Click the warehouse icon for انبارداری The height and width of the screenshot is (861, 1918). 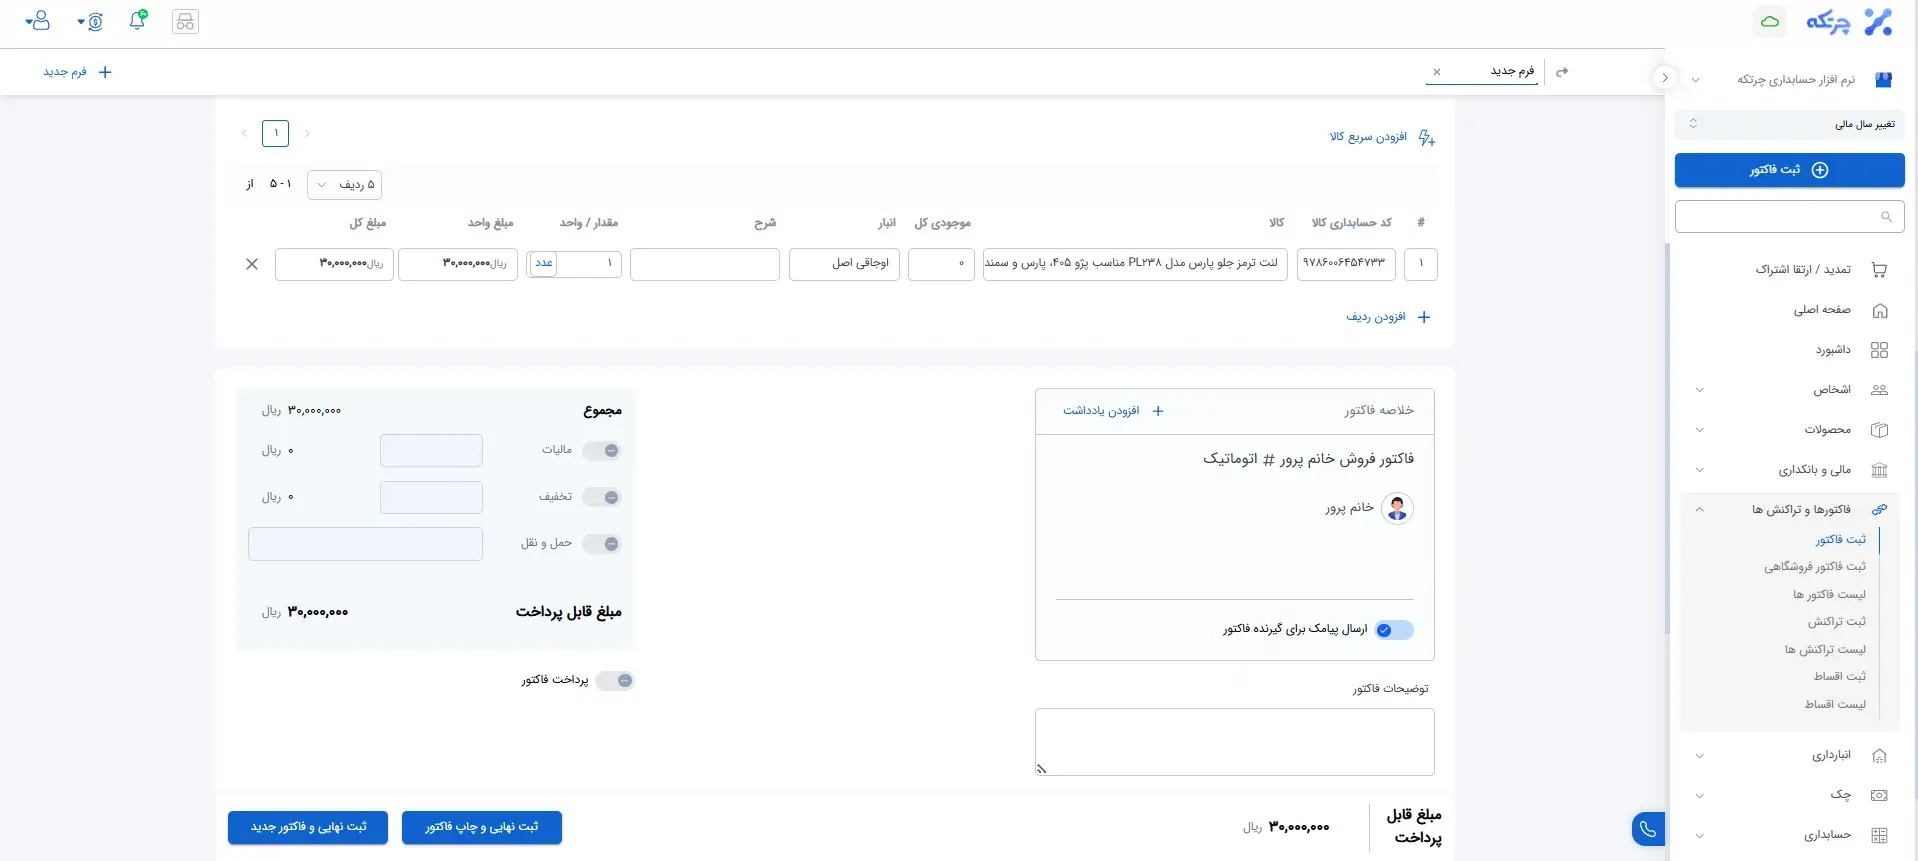(1879, 756)
